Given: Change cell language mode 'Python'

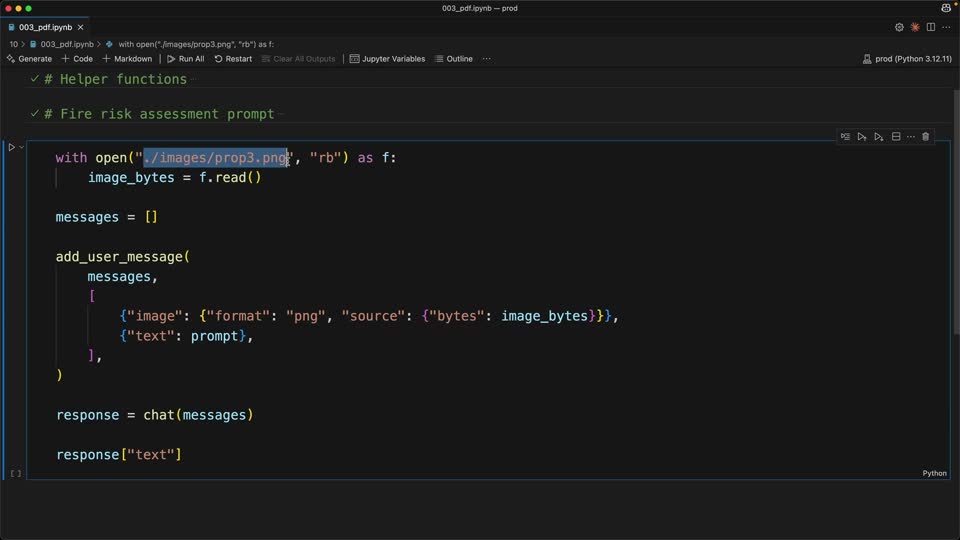Looking at the screenshot, I should [x=934, y=473].
